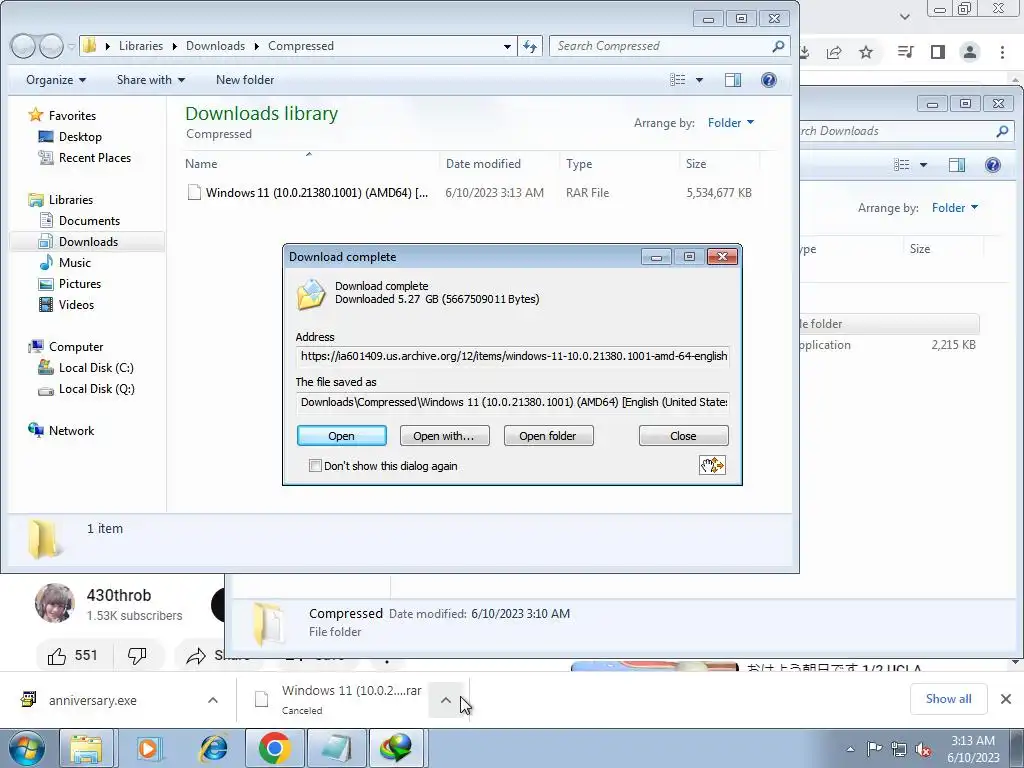Image resolution: width=1024 pixels, height=768 pixels.
Task: Expand options arrow for Windows 11 rar download
Action: click(x=445, y=700)
